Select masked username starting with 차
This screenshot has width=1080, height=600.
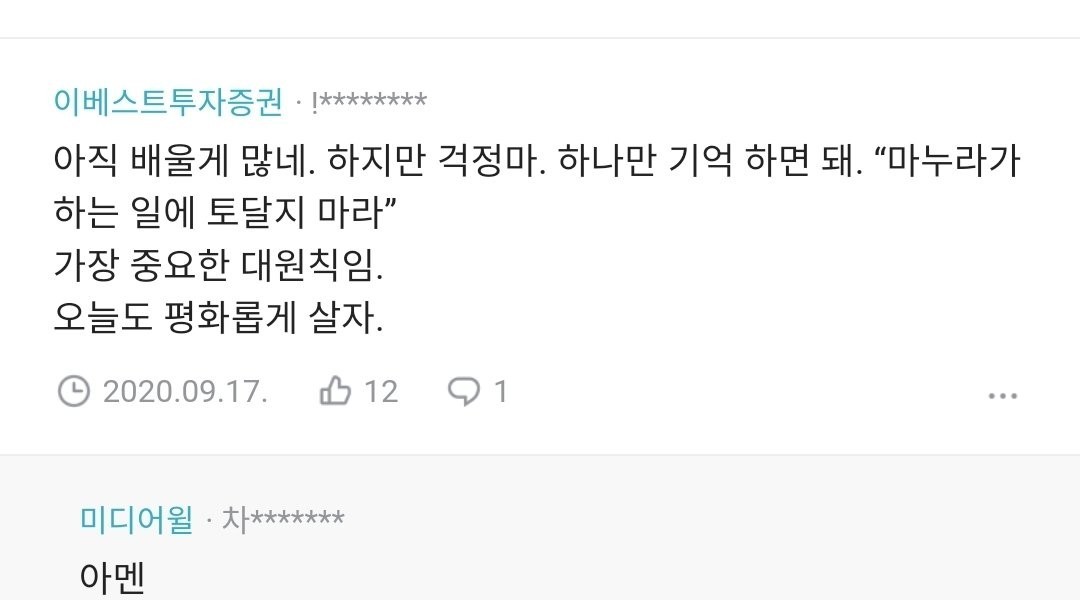283,519
